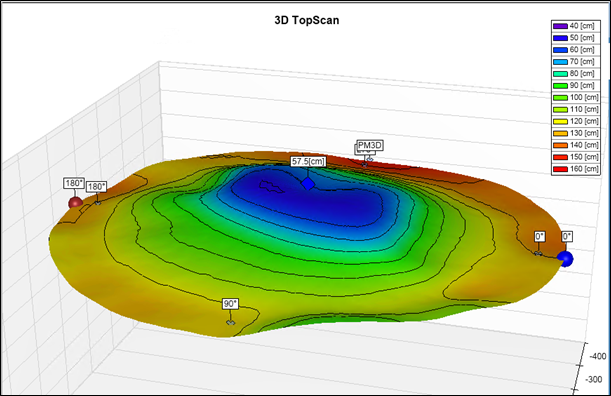
Task: Click the blue sphere marker at 0°
Action: (x=565, y=259)
